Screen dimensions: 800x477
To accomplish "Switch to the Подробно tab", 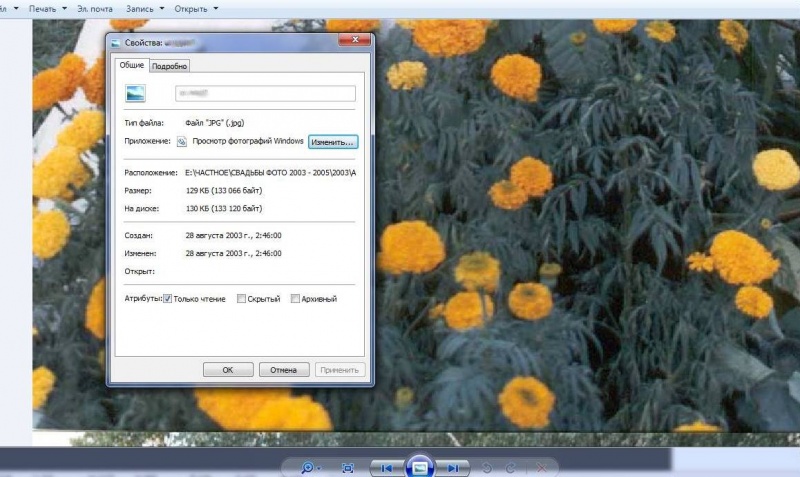I will click(169, 66).
